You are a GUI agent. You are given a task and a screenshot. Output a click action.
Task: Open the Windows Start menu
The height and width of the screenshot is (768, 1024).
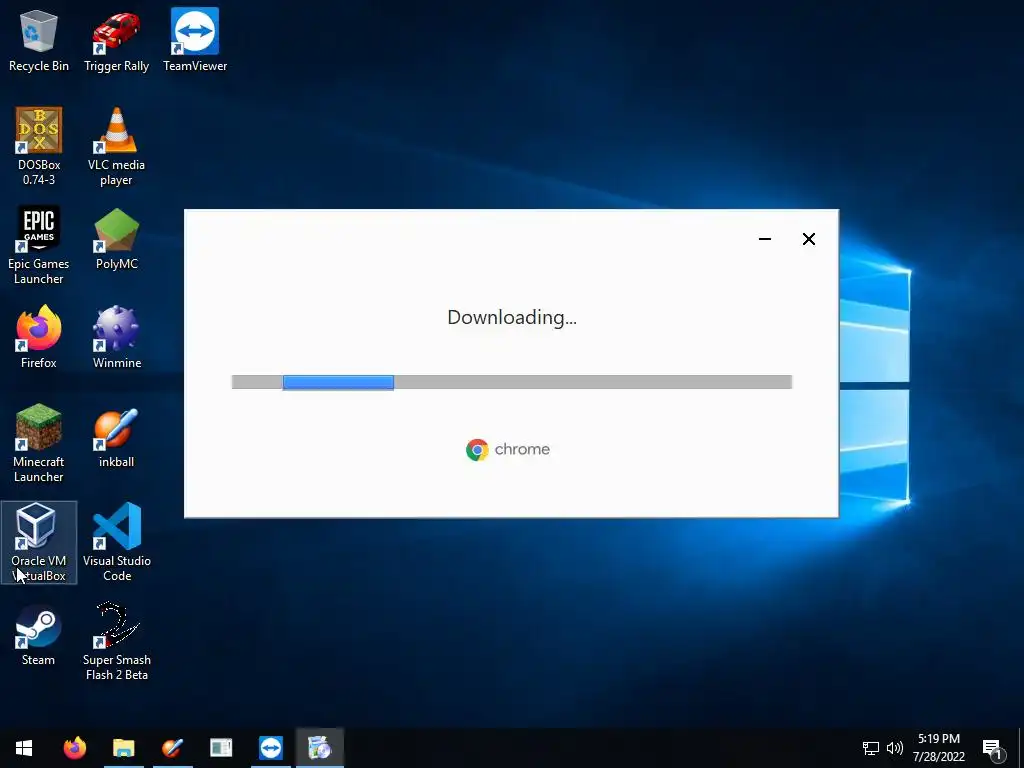point(24,748)
